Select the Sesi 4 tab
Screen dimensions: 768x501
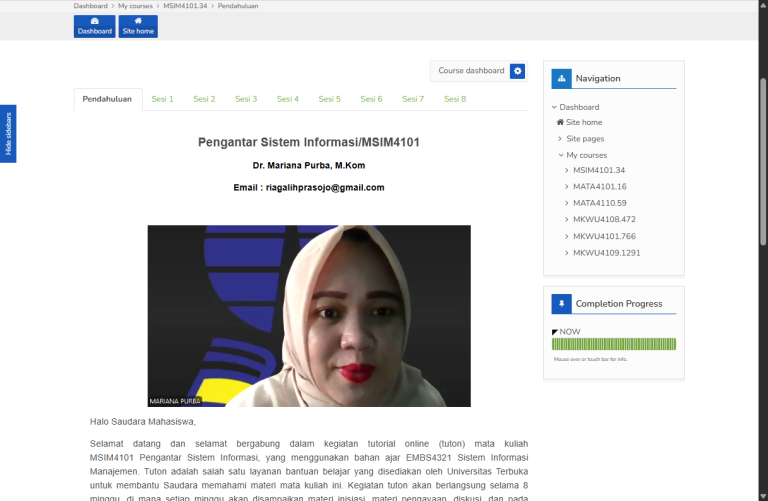click(288, 99)
